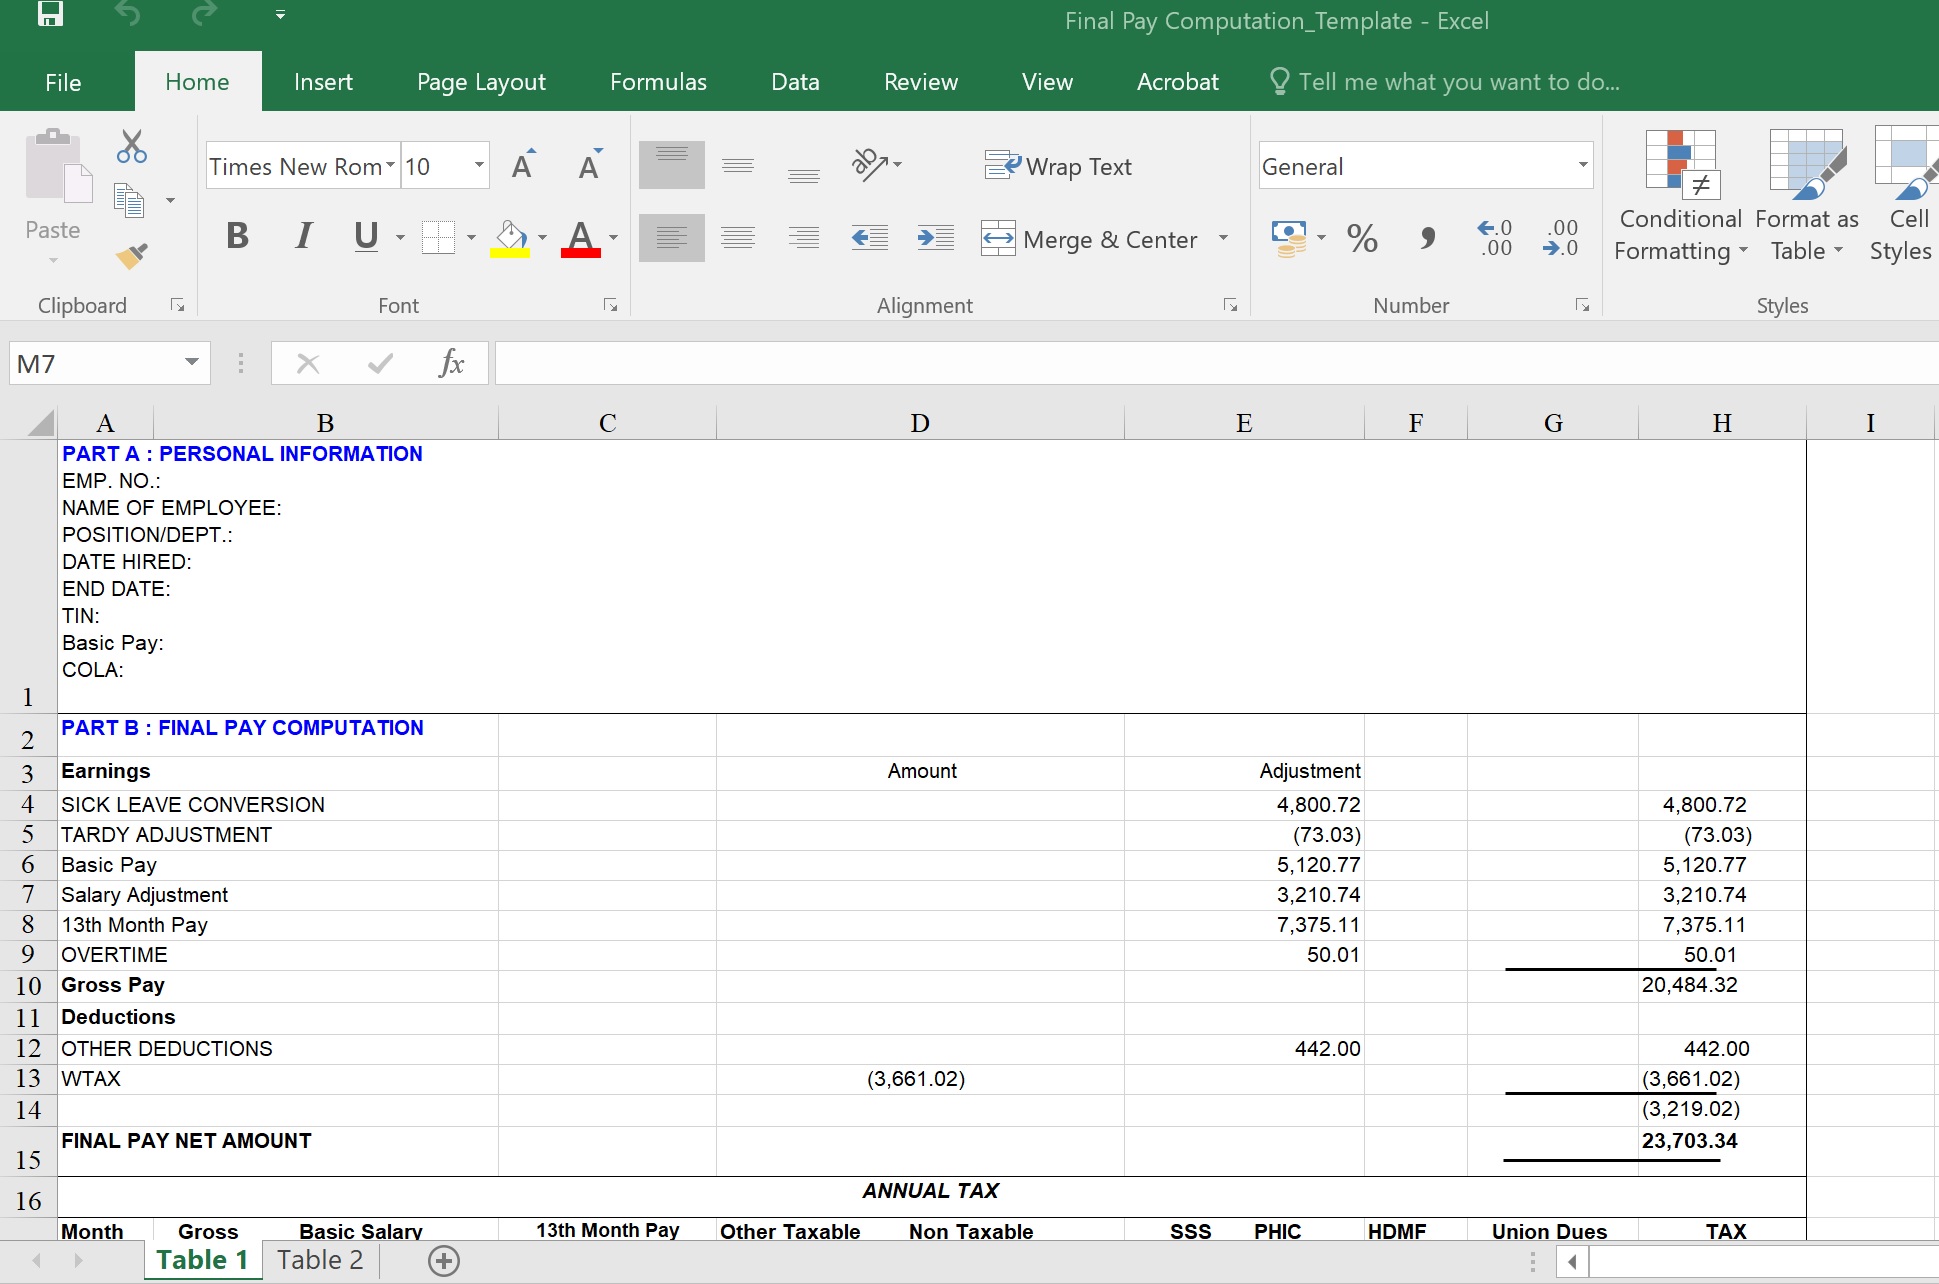Screen dimensions: 1939x1284
Task: Open the View tab
Action: [1047, 82]
